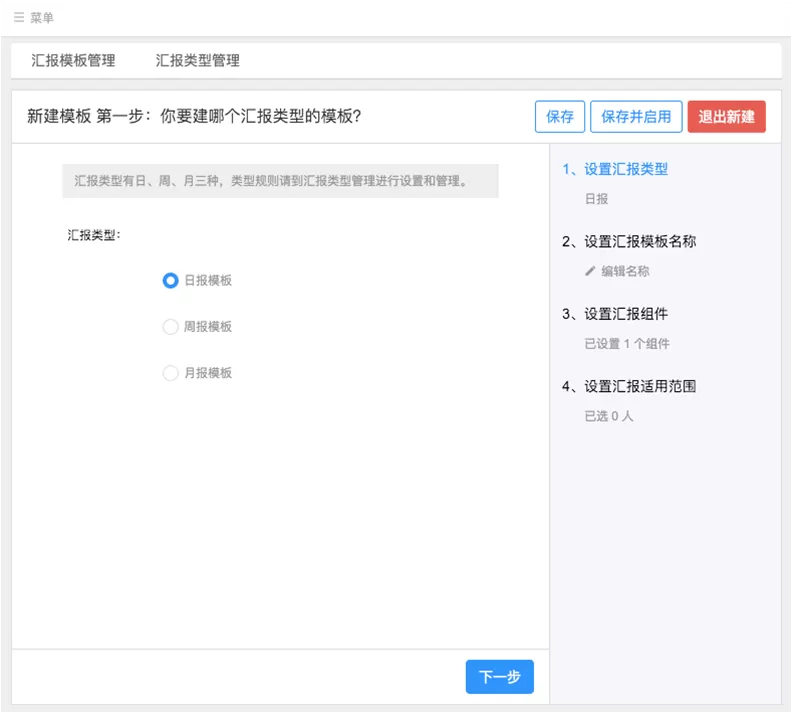
Task: Switch to the 汇报模板管理 tab
Action: tap(73, 61)
